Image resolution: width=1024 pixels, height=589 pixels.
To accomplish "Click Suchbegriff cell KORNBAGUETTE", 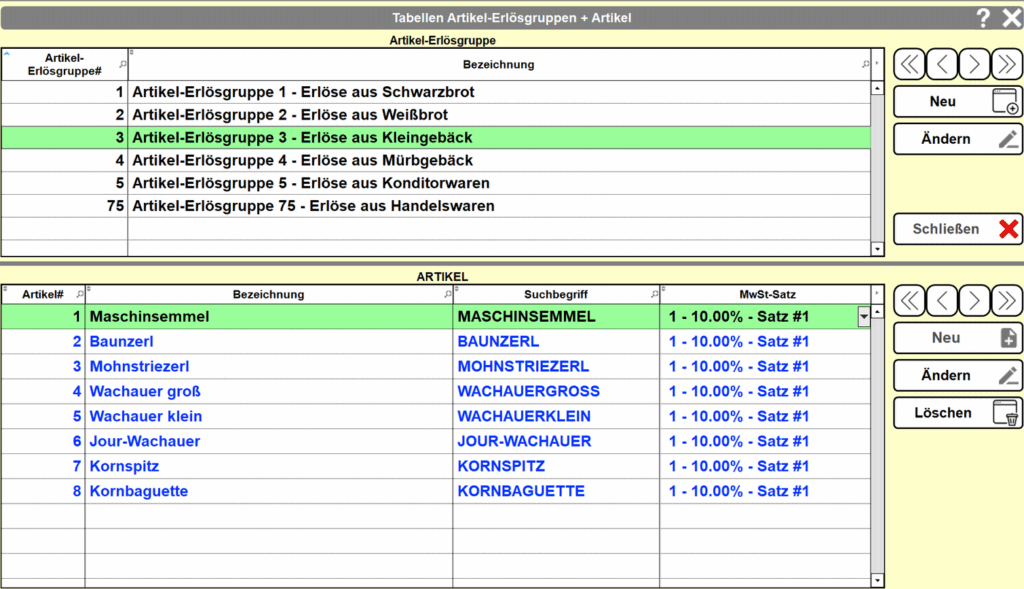I will coord(556,491).
